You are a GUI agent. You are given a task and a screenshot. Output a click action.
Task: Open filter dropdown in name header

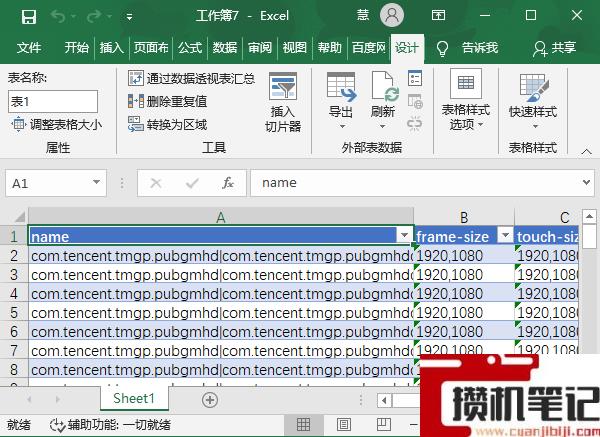404,235
